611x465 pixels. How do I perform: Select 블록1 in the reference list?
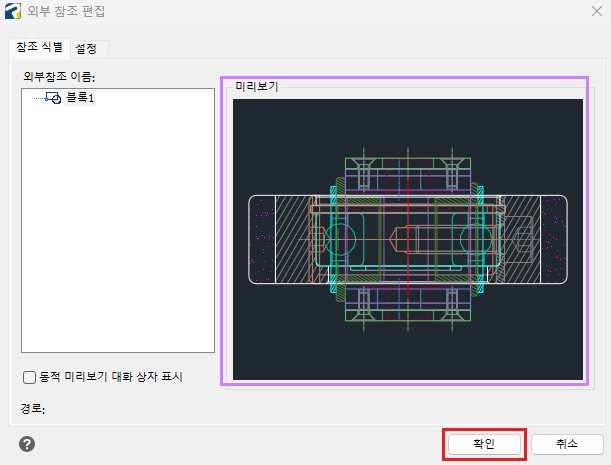[x=80, y=97]
